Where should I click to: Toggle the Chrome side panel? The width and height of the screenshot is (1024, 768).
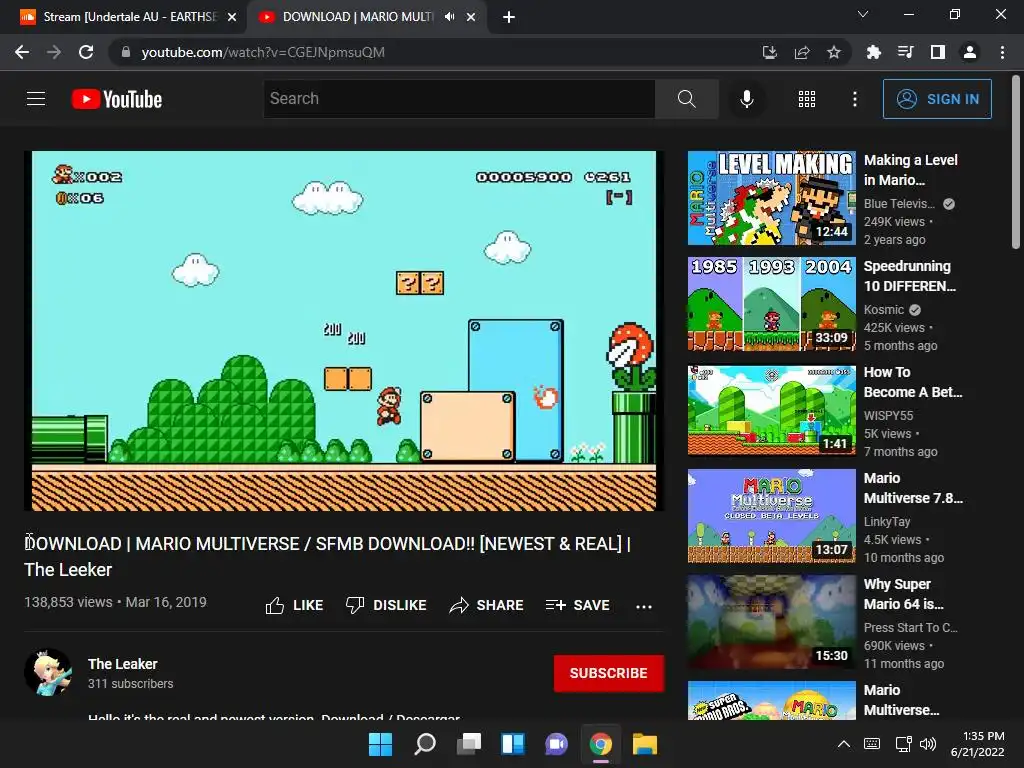(x=937, y=52)
